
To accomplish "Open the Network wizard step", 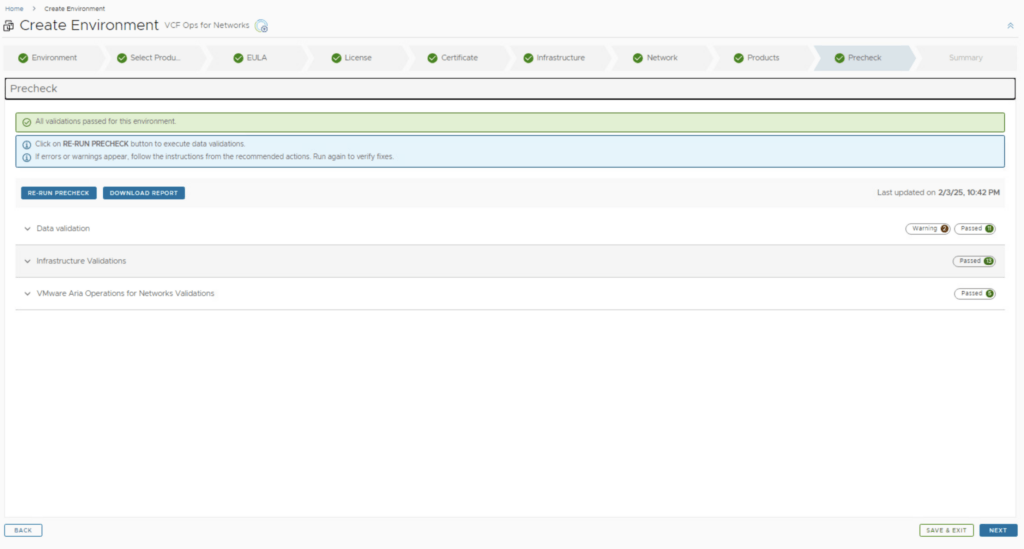I will click(x=661, y=58).
